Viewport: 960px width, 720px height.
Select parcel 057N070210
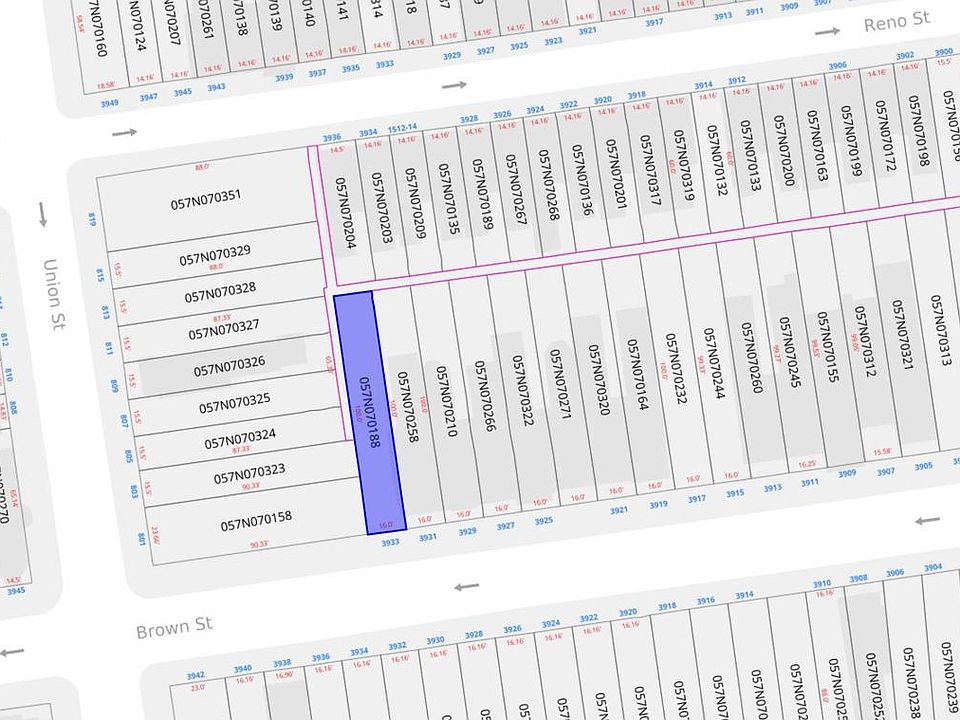pyautogui.click(x=446, y=402)
